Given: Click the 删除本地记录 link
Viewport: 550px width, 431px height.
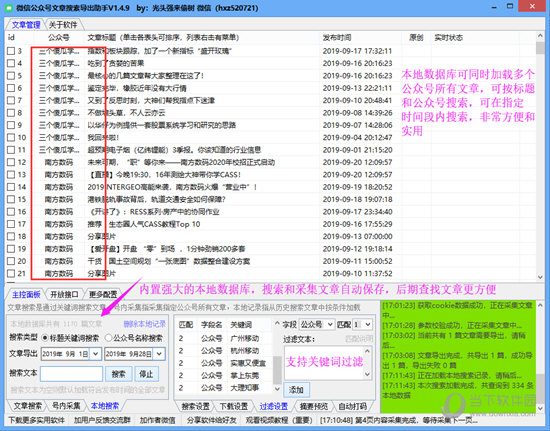Looking at the screenshot, I should coord(145,324).
